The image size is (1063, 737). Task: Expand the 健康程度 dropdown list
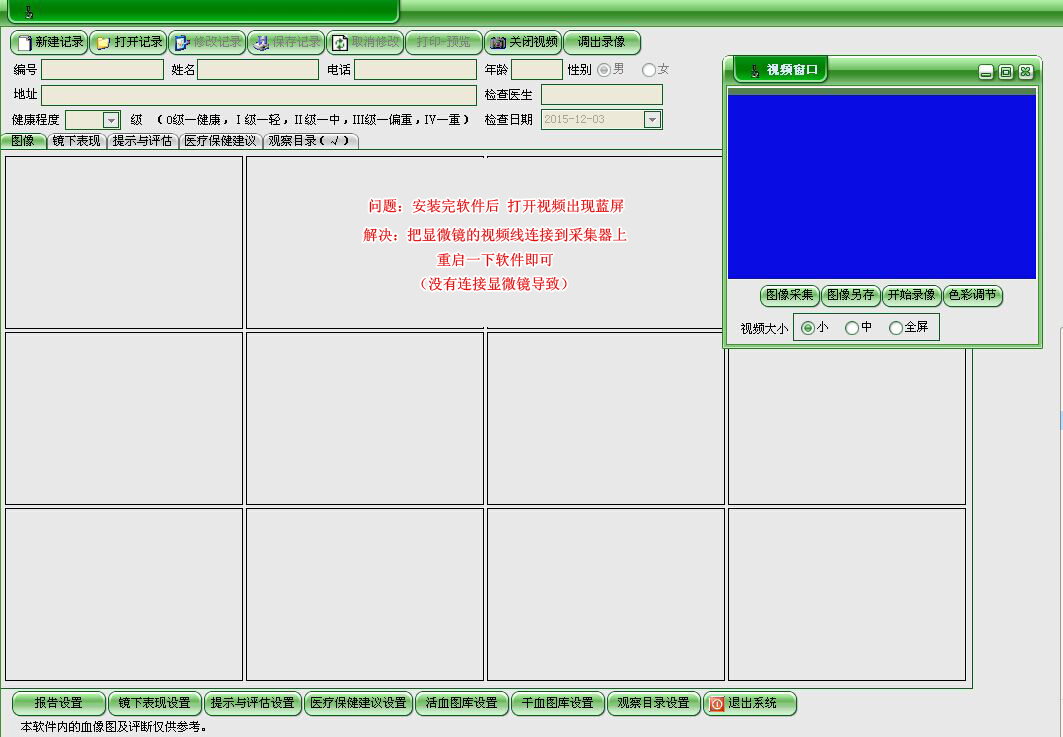pos(111,120)
